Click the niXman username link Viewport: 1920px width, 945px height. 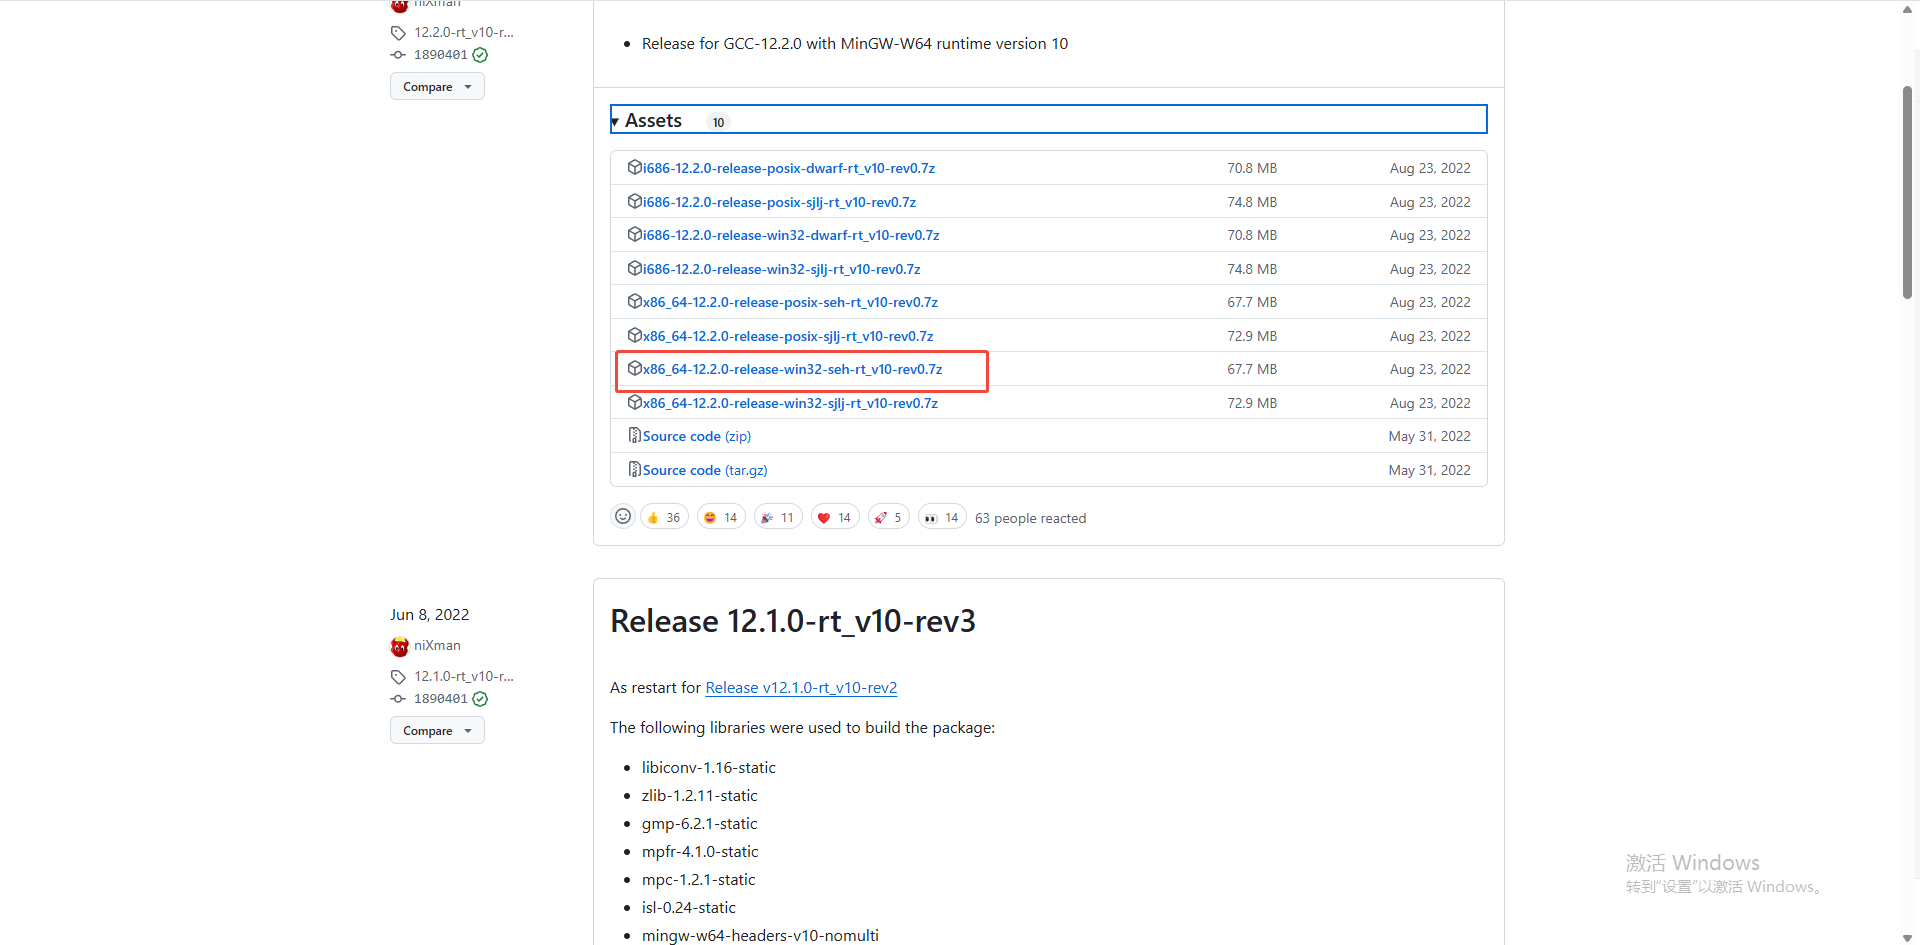click(x=437, y=645)
